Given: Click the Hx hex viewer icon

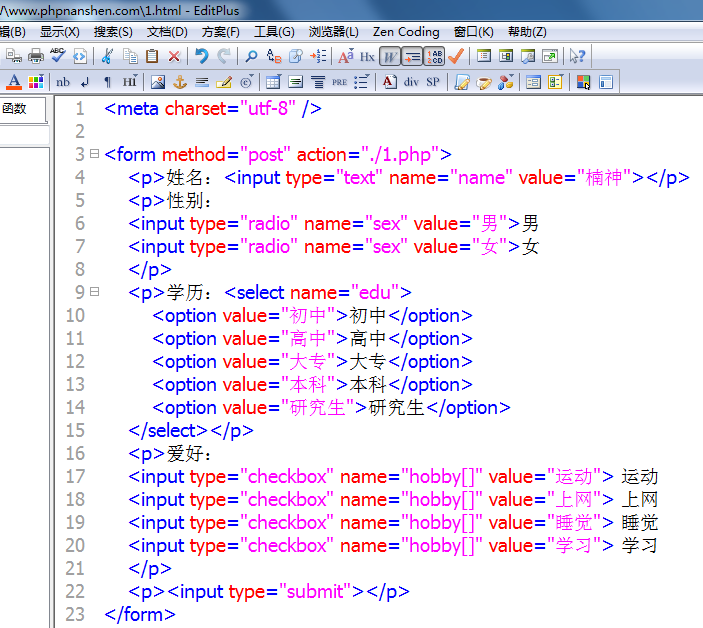Looking at the screenshot, I should tap(367, 57).
